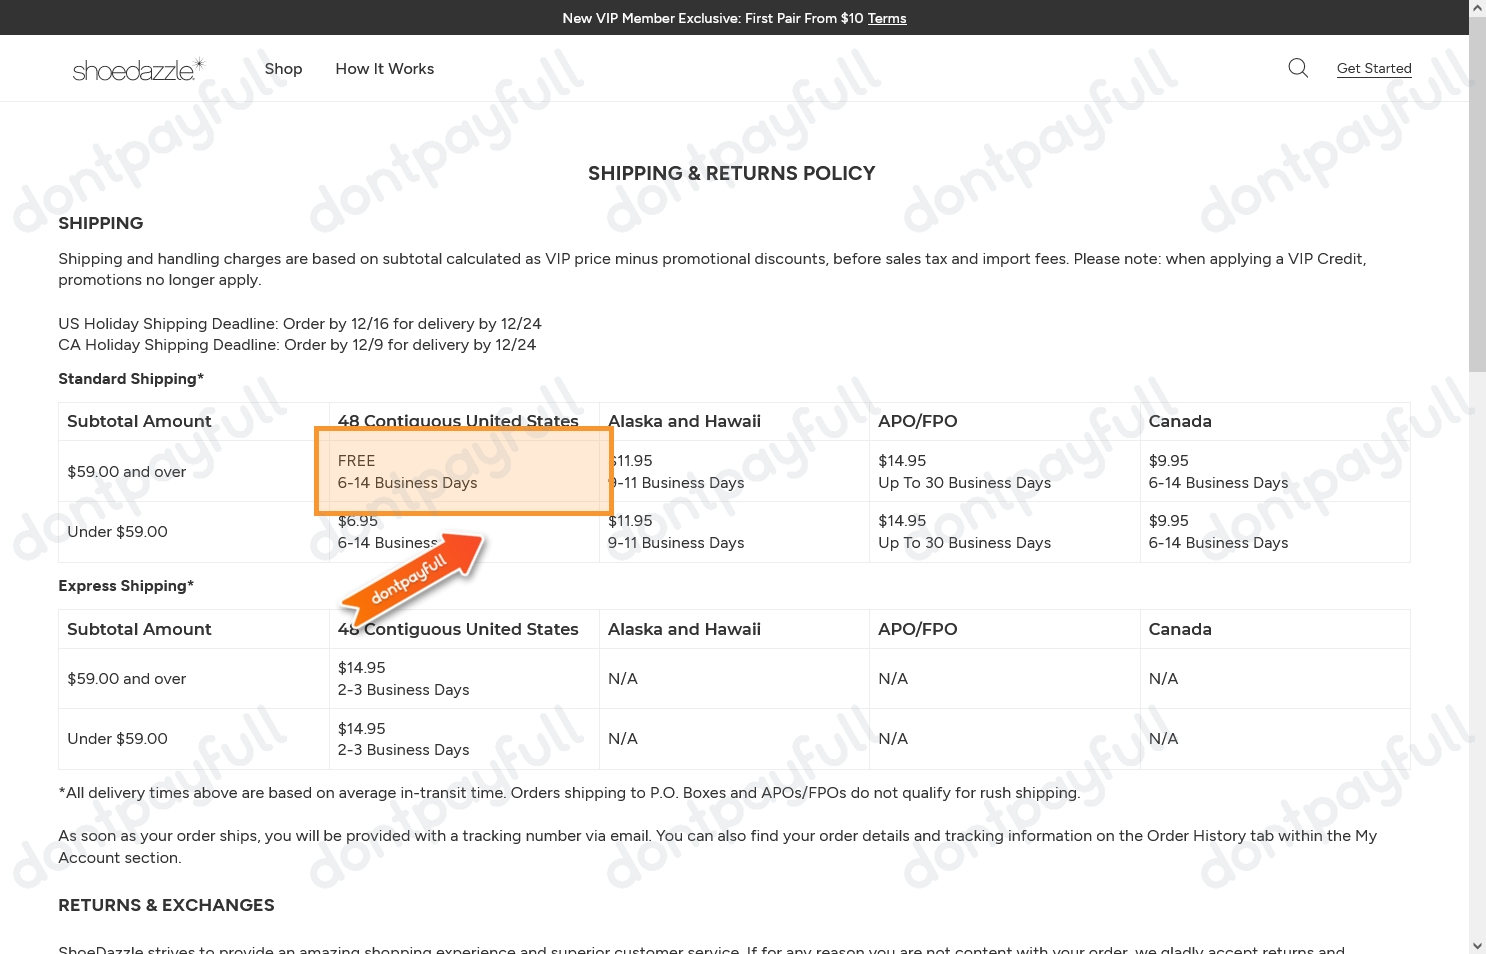The height and width of the screenshot is (954, 1486).
Task: Click the Get Started link
Action: [1373, 68]
